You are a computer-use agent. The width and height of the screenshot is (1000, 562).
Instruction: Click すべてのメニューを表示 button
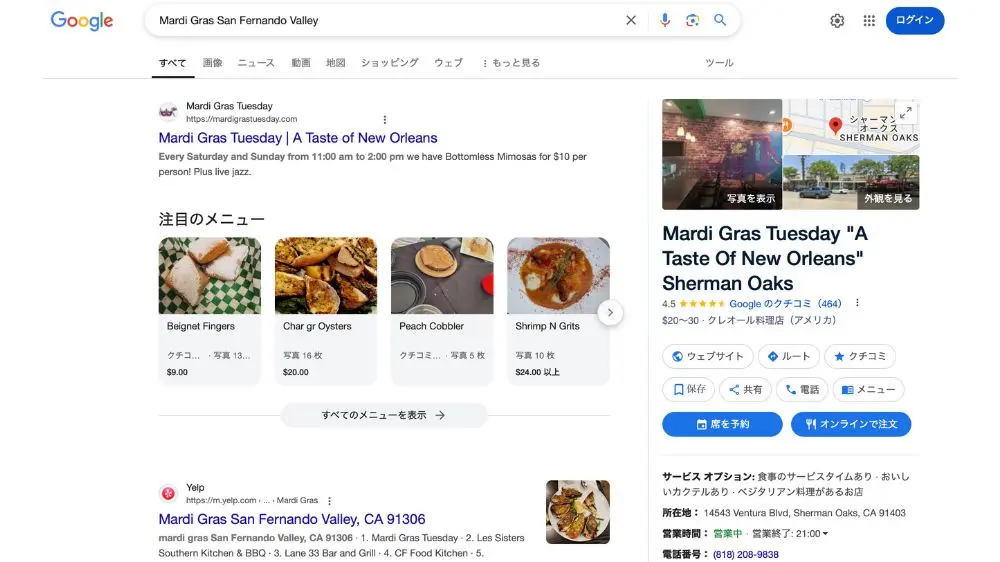(384, 415)
